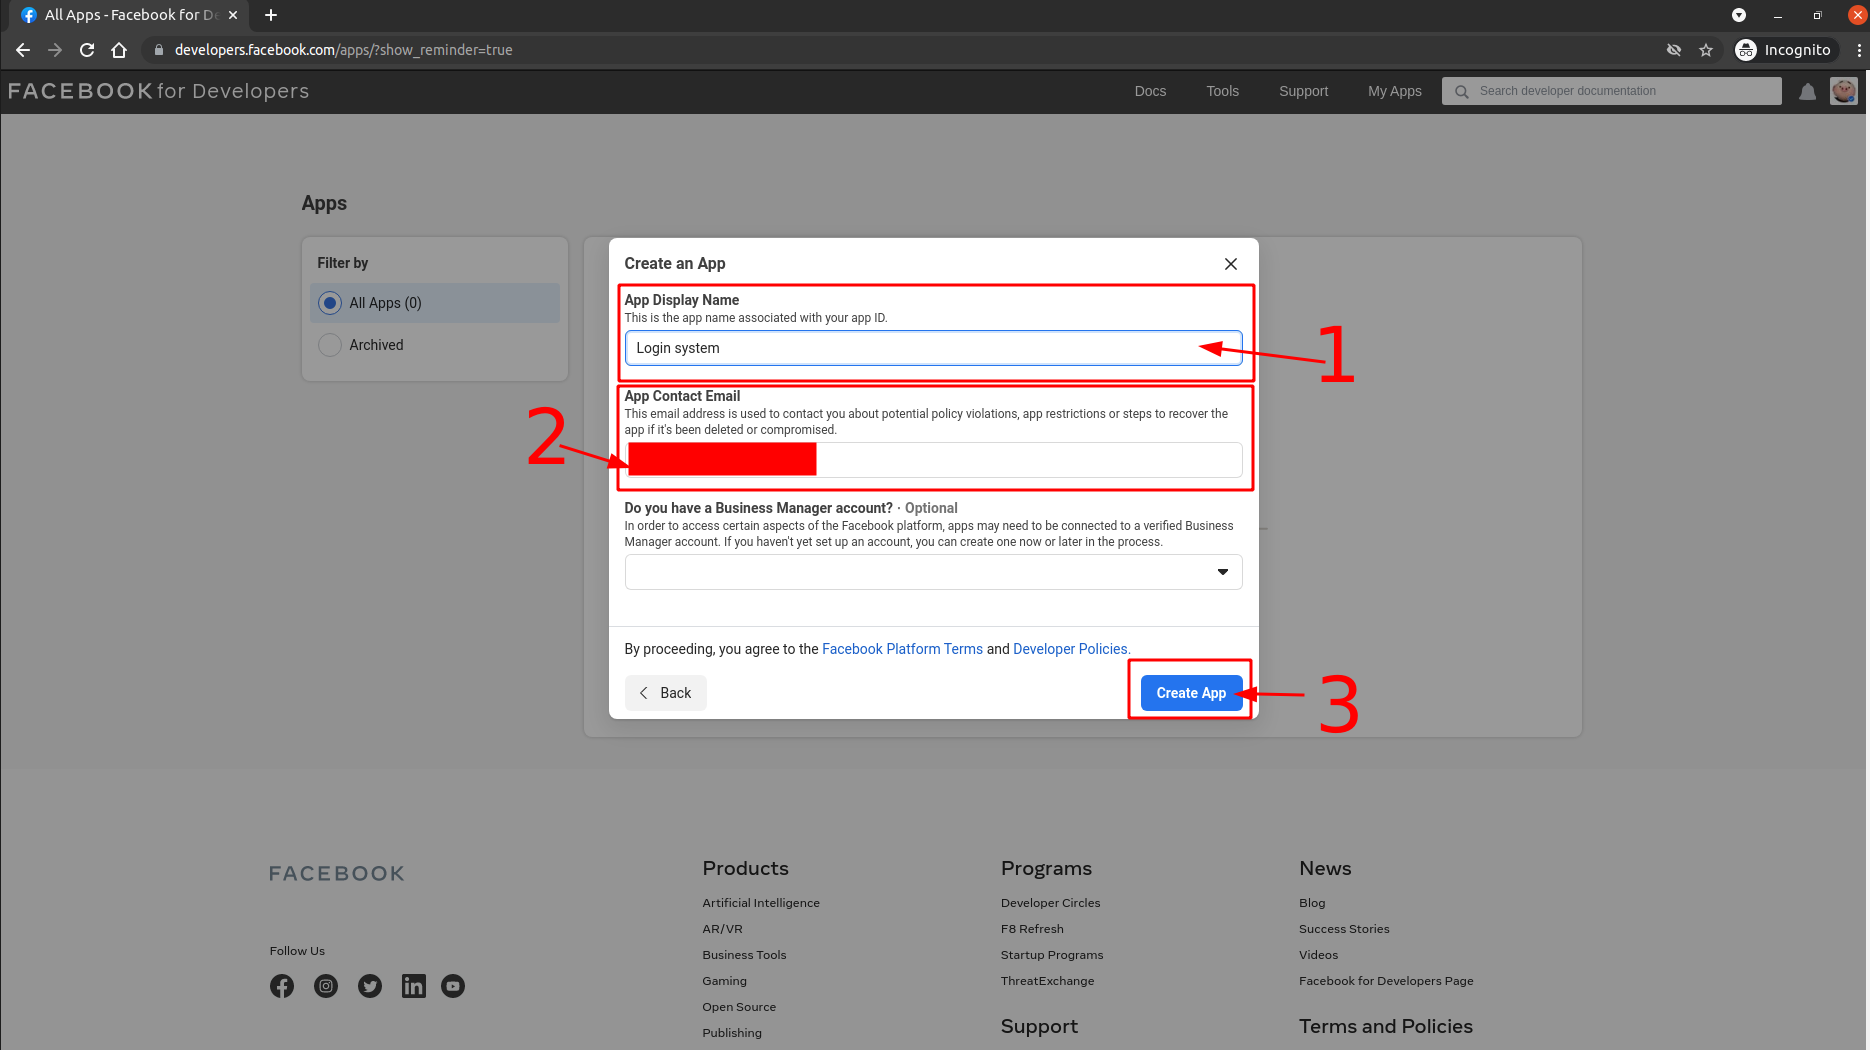The height and width of the screenshot is (1050, 1870).
Task: Reload the page in browser
Action: pyautogui.click(x=87, y=50)
